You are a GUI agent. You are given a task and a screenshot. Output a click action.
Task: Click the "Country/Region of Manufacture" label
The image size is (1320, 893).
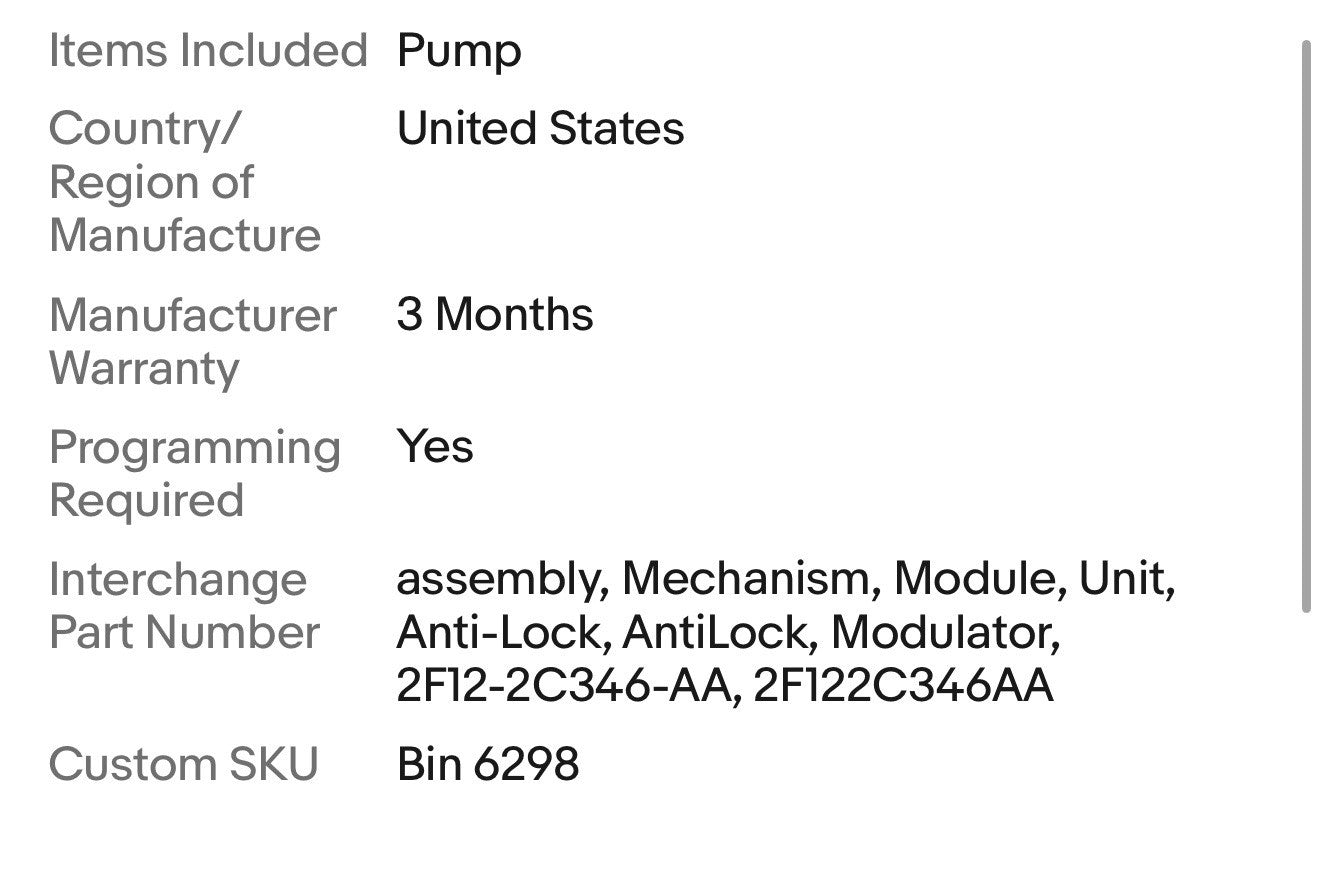click(x=184, y=182)
